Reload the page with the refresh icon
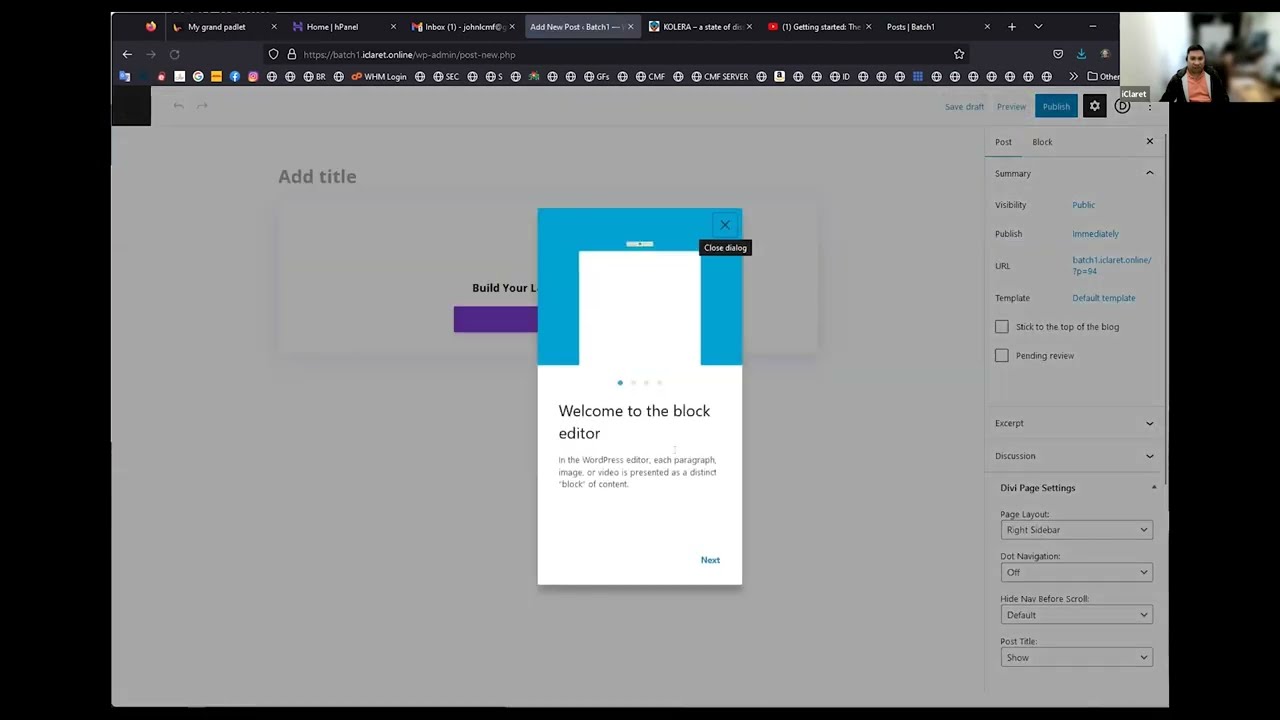The image size is (1280, 720). click(174, 54)
